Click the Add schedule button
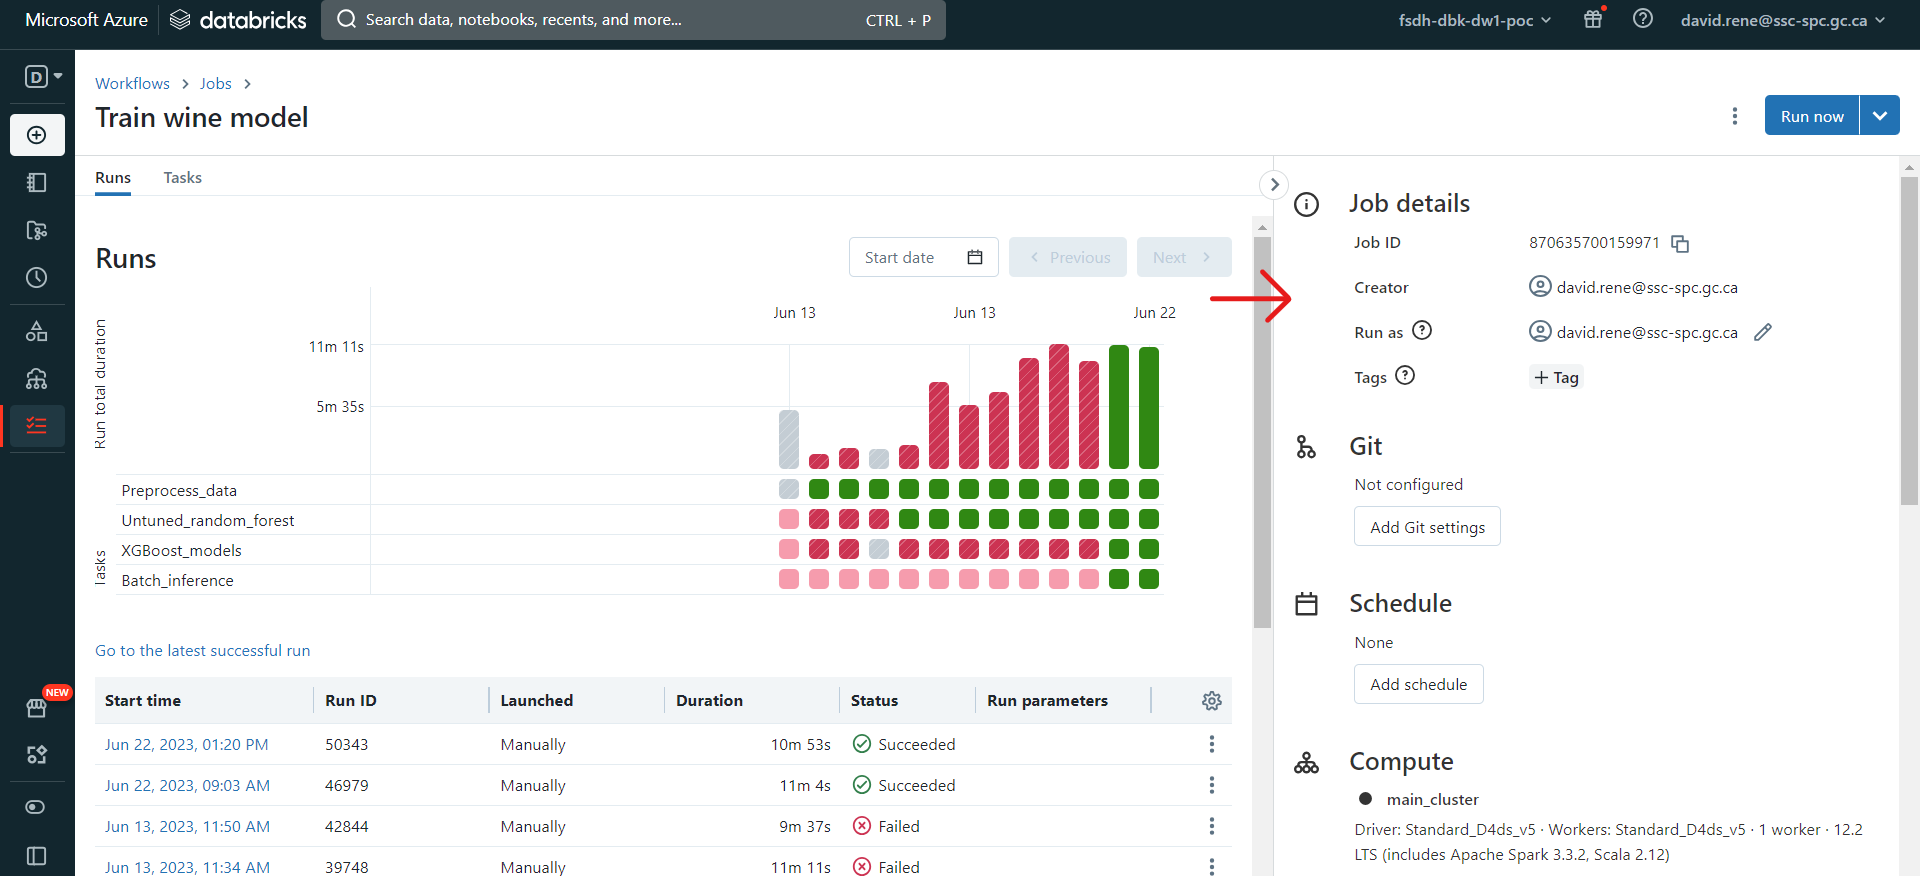This screenshot has height=876, width=1920. point(1418,685)
